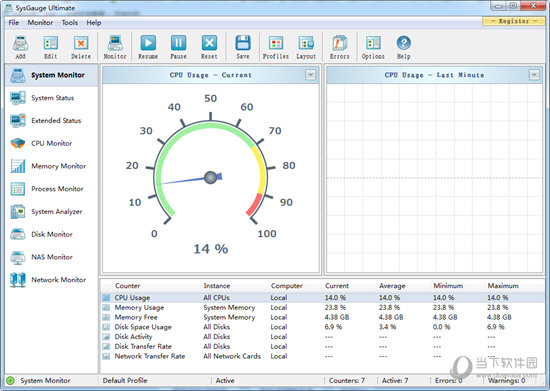Viewport: 550px width, 391px height.
Task: Select Process Monitor in the sidebar
Action: click(52, 189)
